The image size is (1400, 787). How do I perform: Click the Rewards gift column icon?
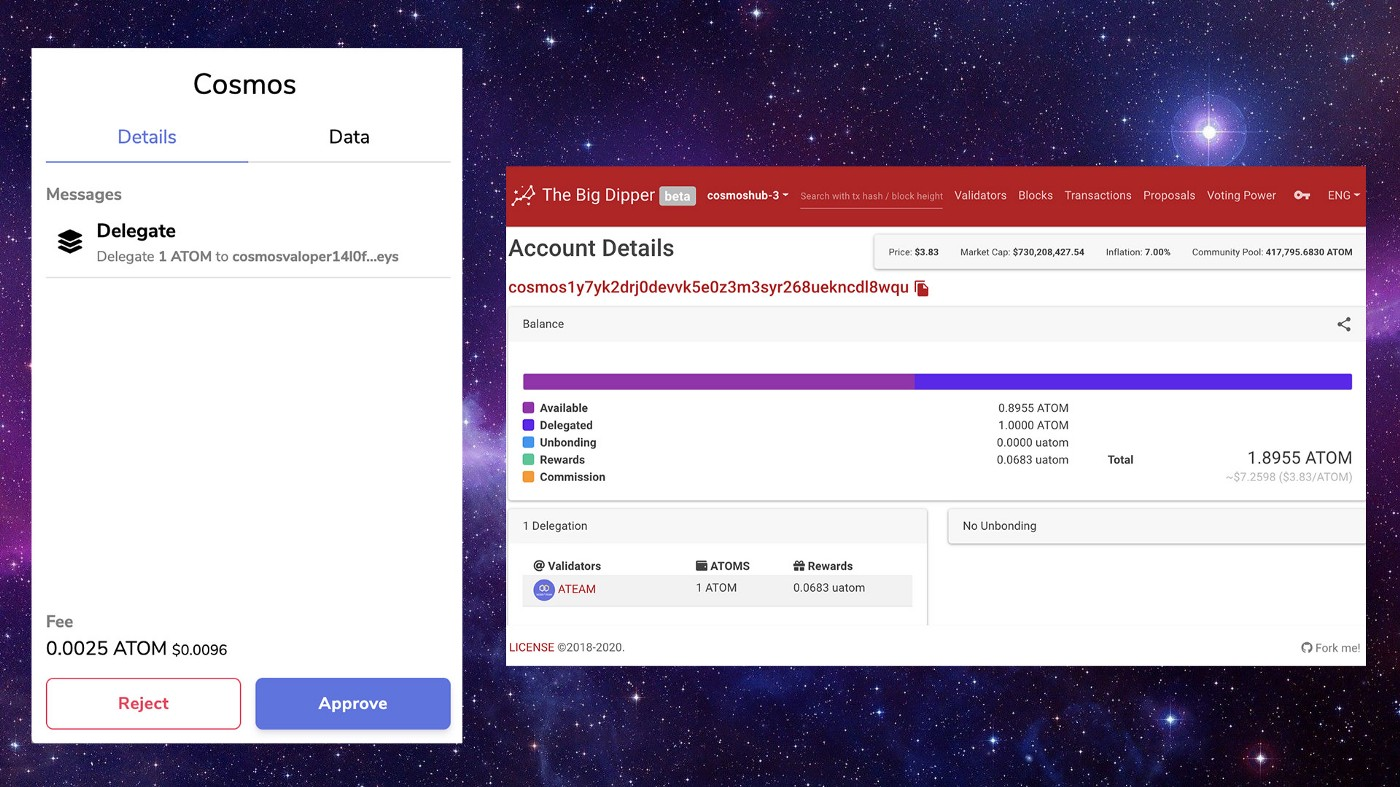(x=799, y=566)
